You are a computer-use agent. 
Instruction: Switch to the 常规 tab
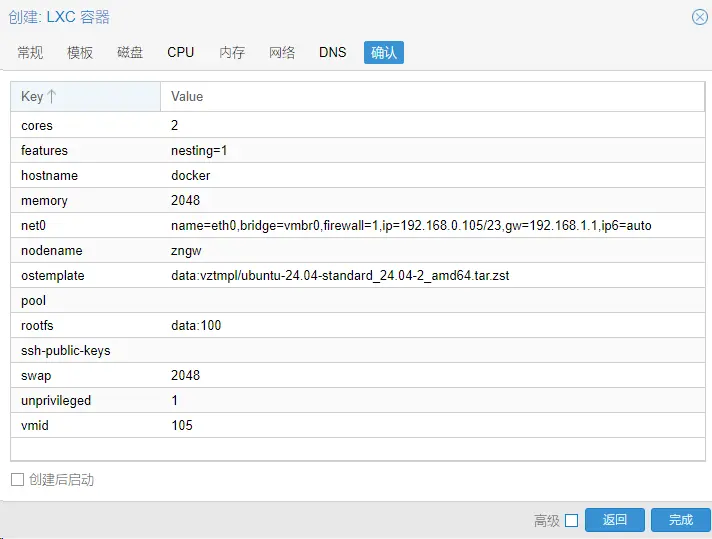(x=30, y=52)
